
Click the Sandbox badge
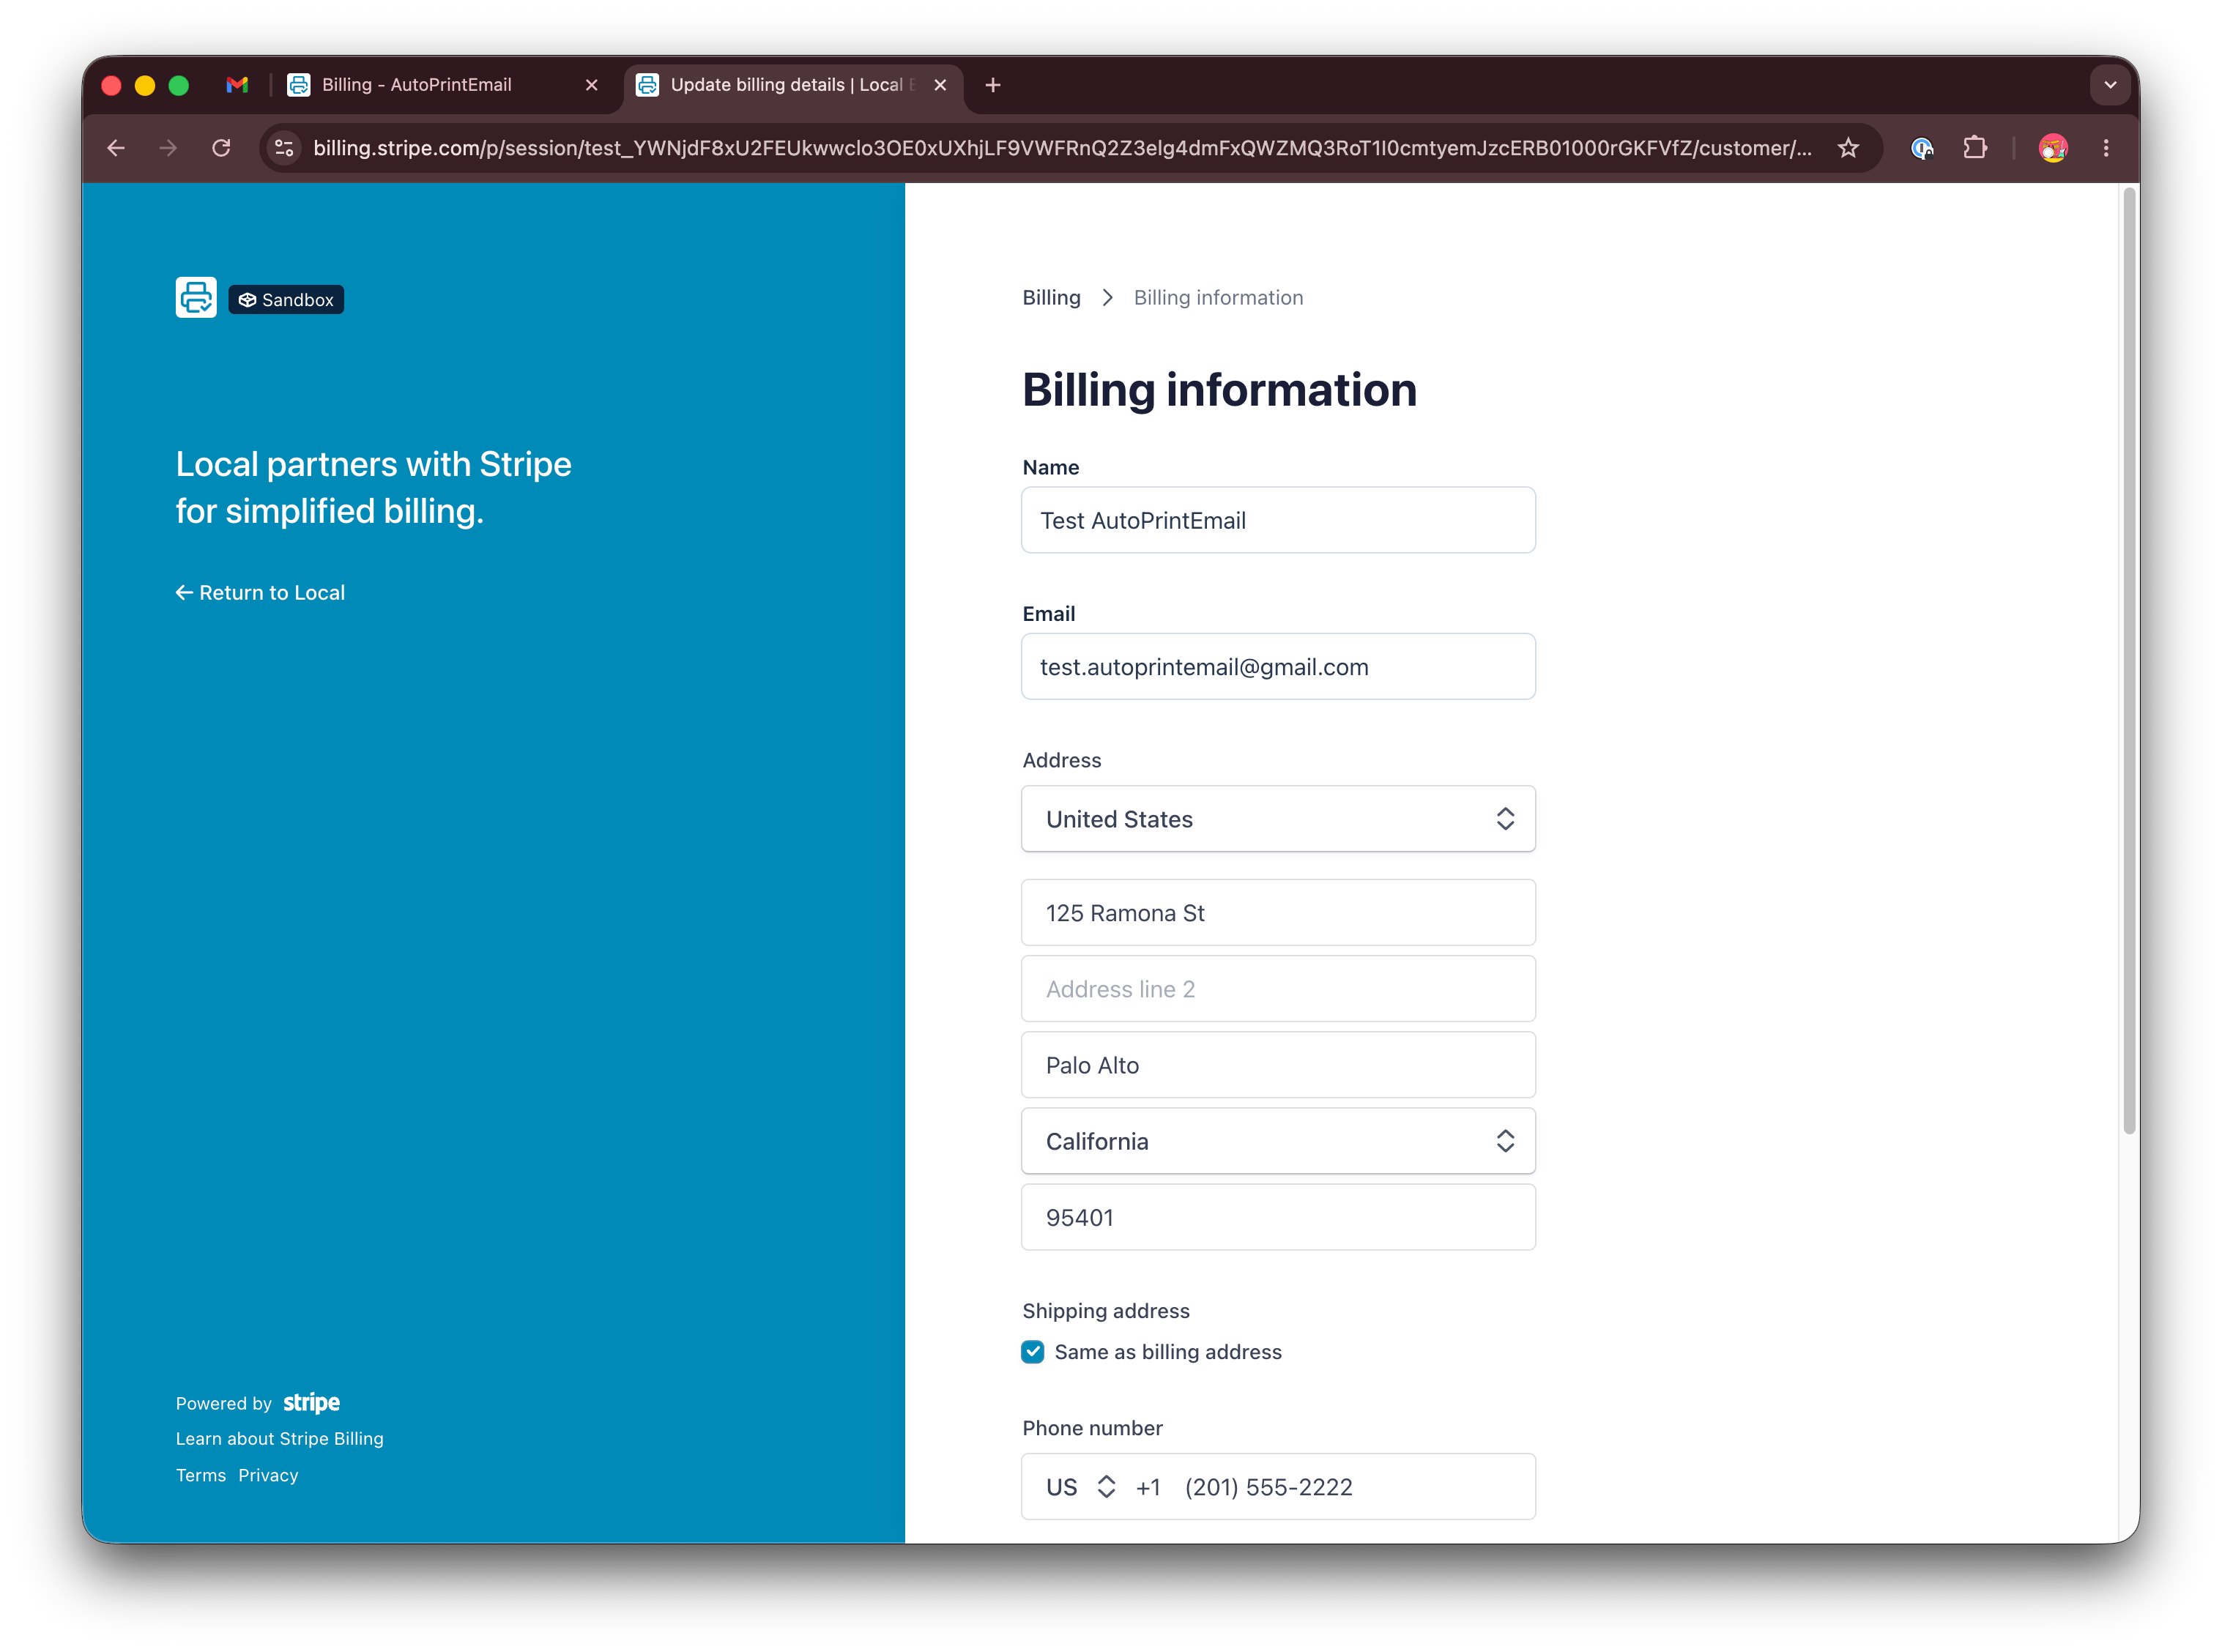coord(286,300)
